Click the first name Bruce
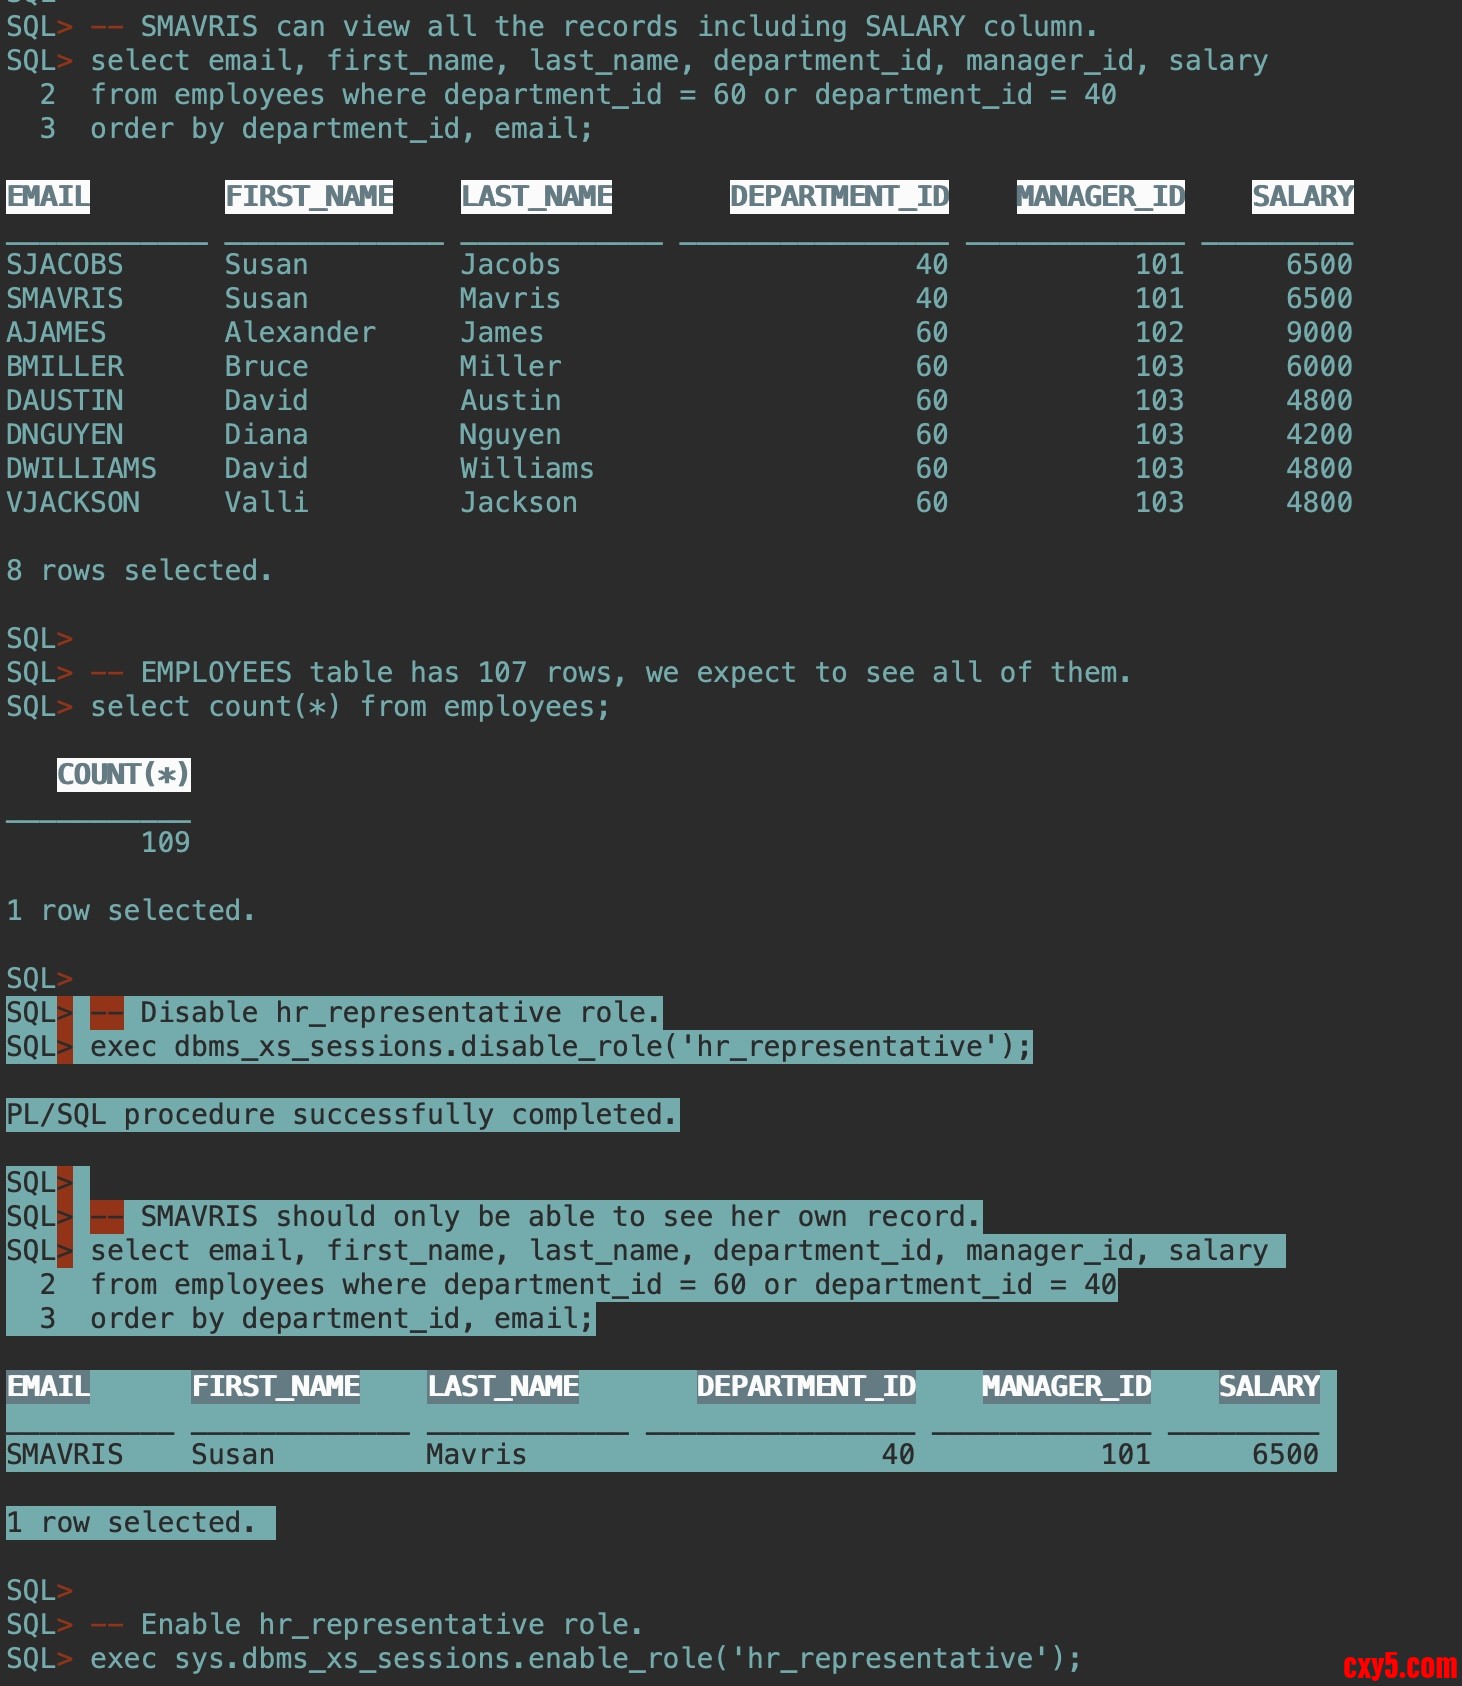 point(266,367)
